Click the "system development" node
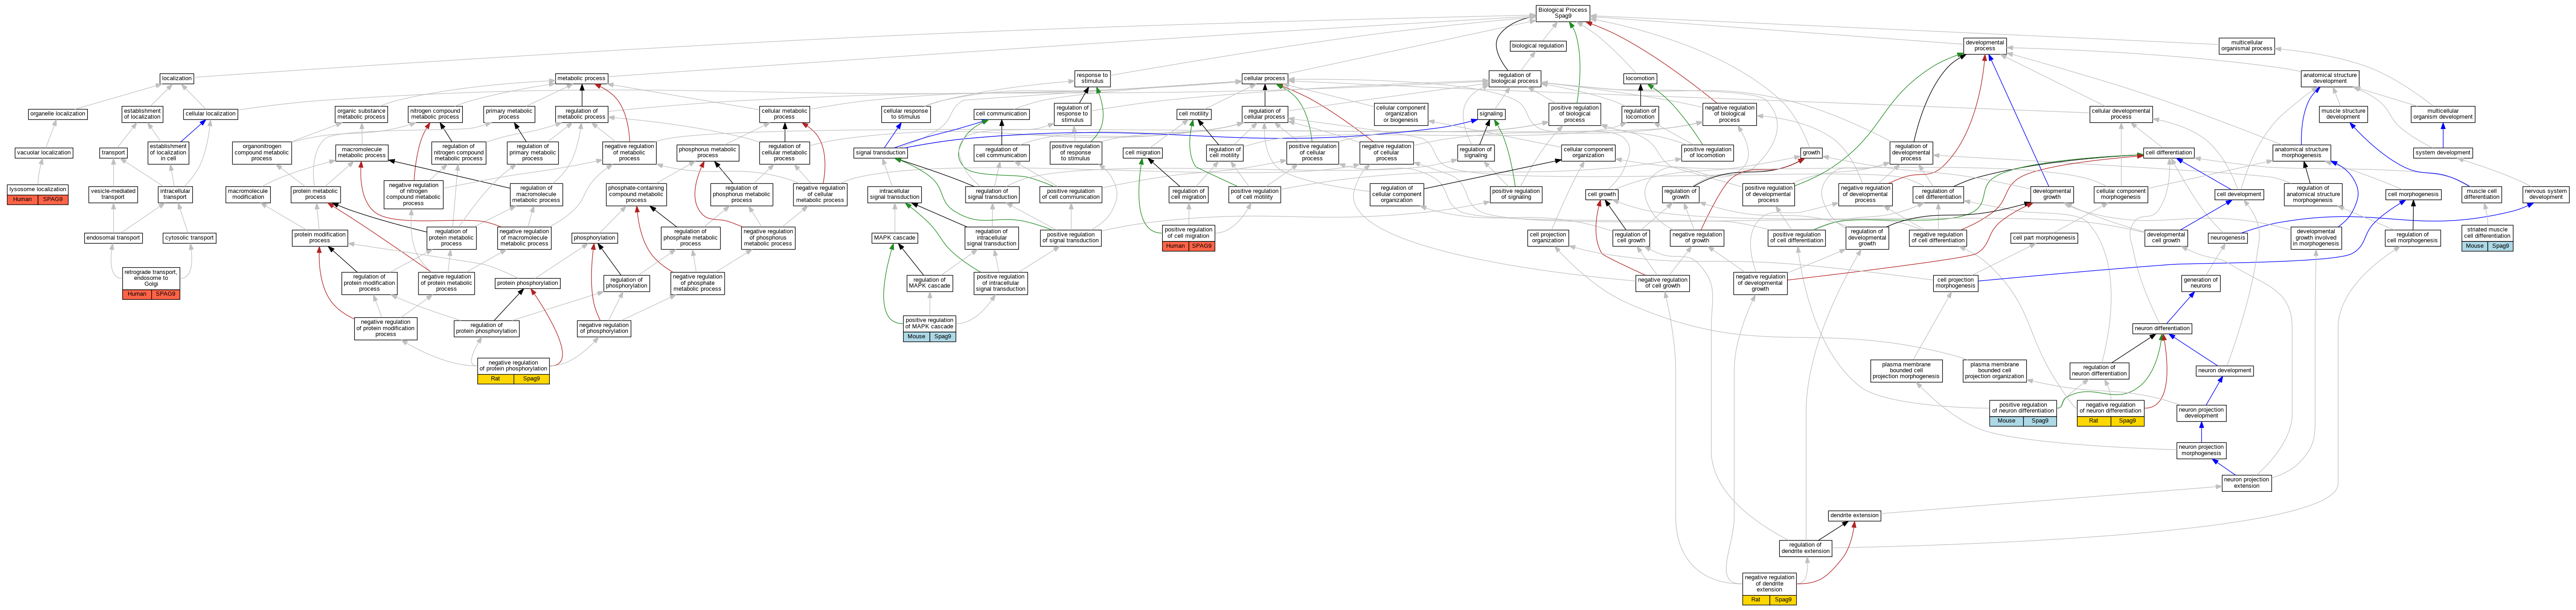This screenshot has width=2576, height=610. point(2443,153)
